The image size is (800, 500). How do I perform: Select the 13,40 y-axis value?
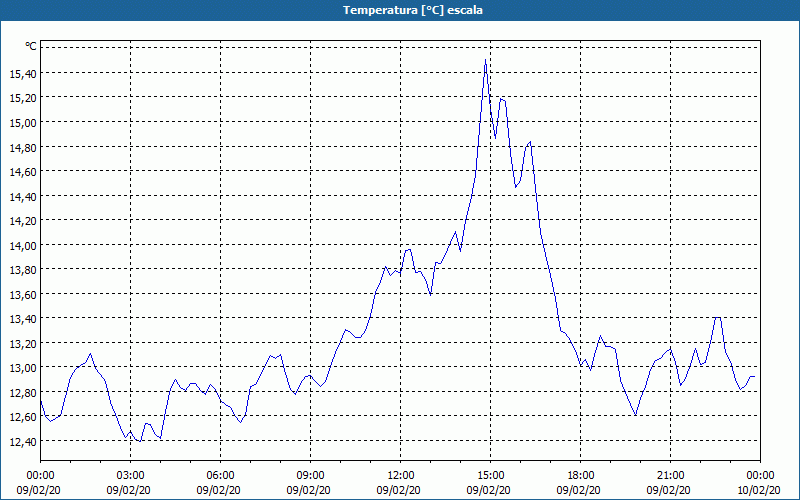coord(23,319)
